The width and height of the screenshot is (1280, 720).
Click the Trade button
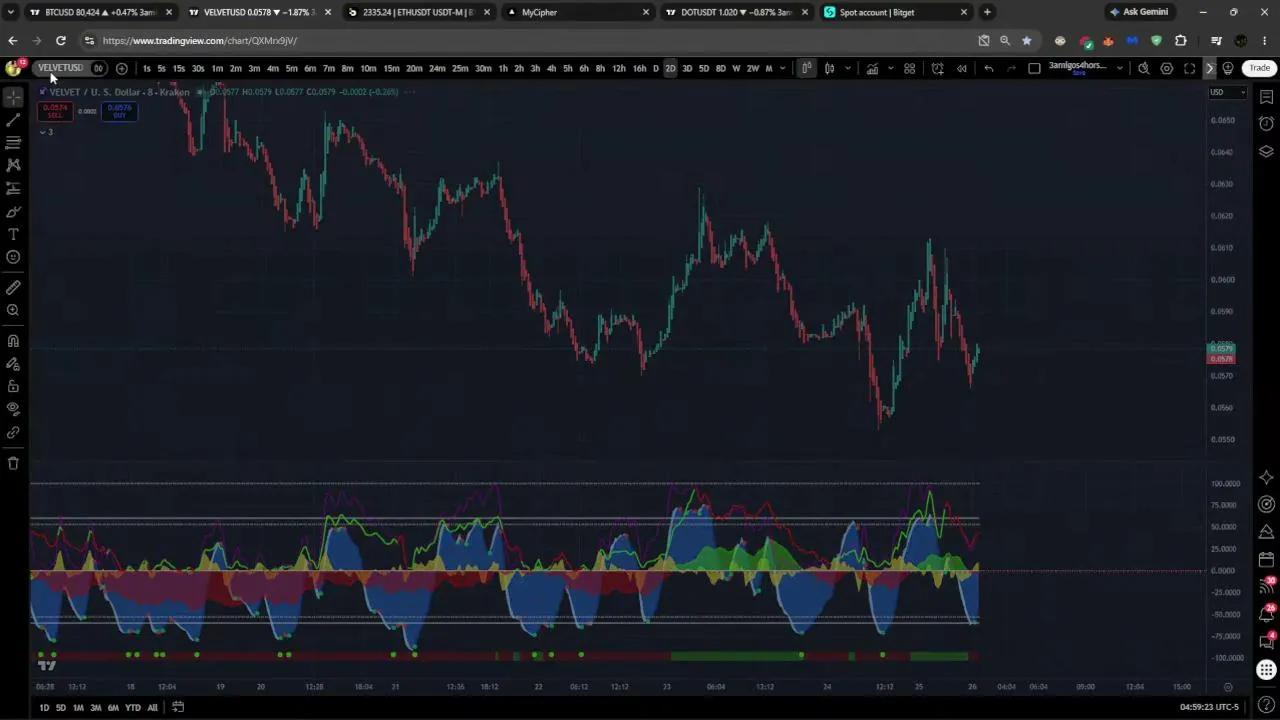click(x=1259, y=68)
